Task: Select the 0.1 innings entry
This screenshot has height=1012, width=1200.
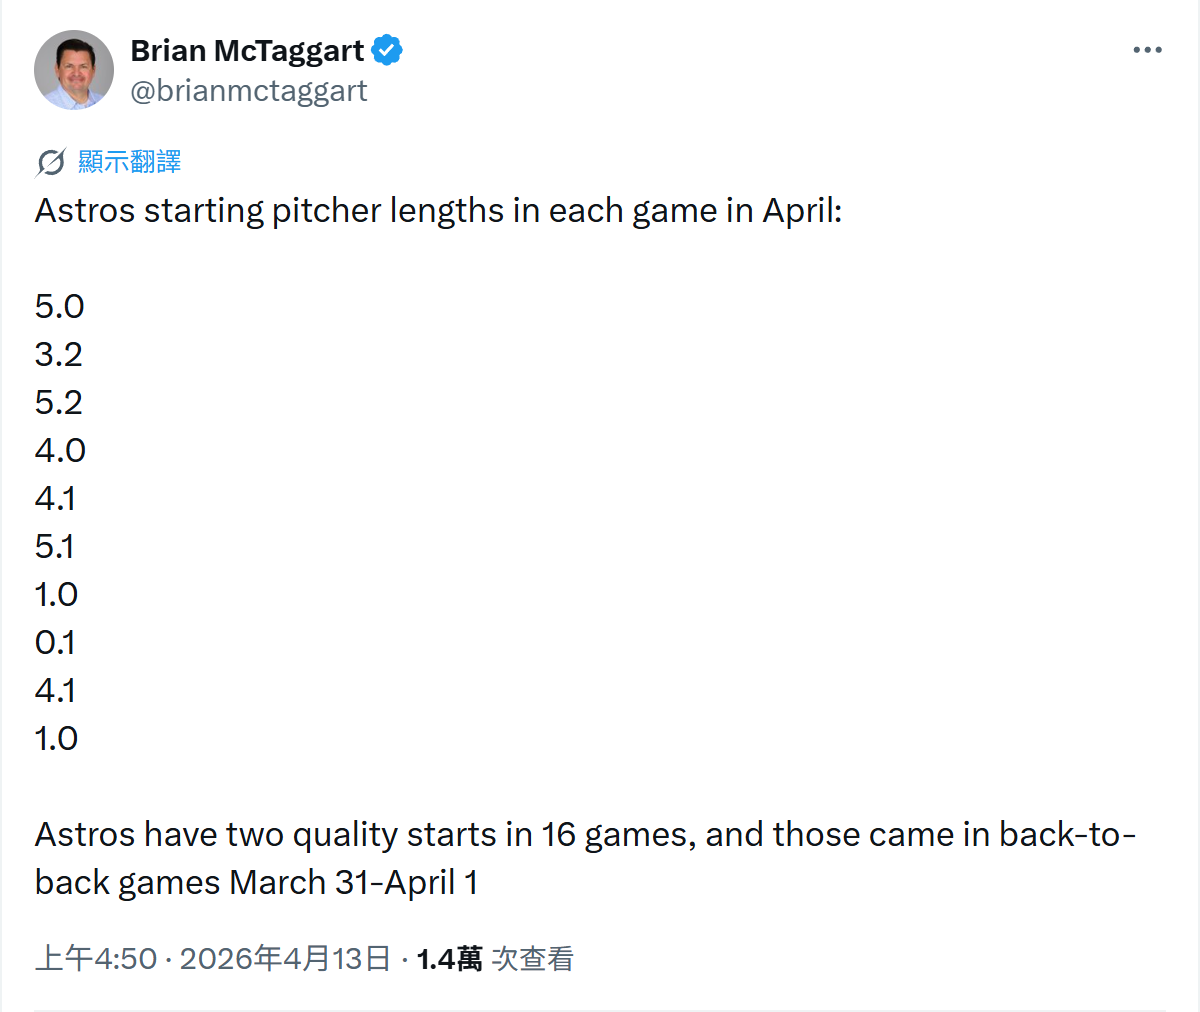Action: pyautogui.click(x=55, y=643)
